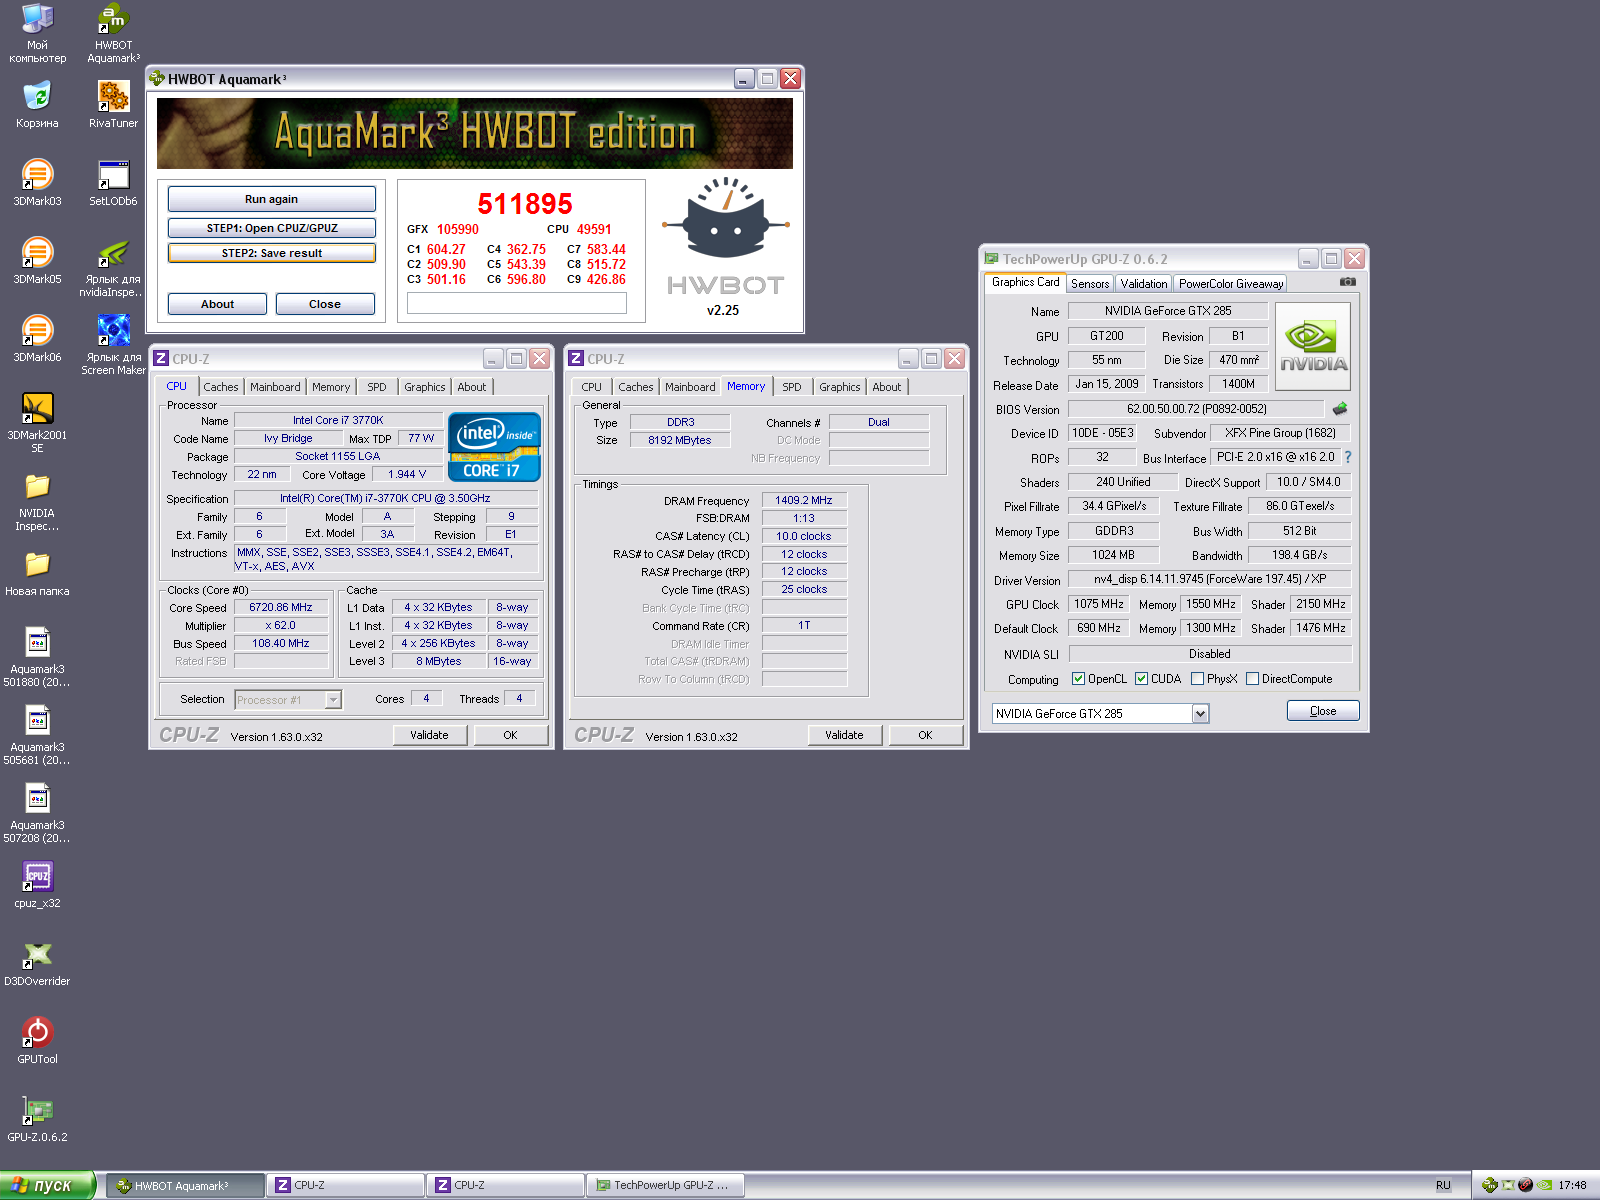Viewport: 1600px width, 1200px height.
Task: Click the Bus Interface question mark in GPU-Z
Action: pyautogui.click(x=1347, y=457)
